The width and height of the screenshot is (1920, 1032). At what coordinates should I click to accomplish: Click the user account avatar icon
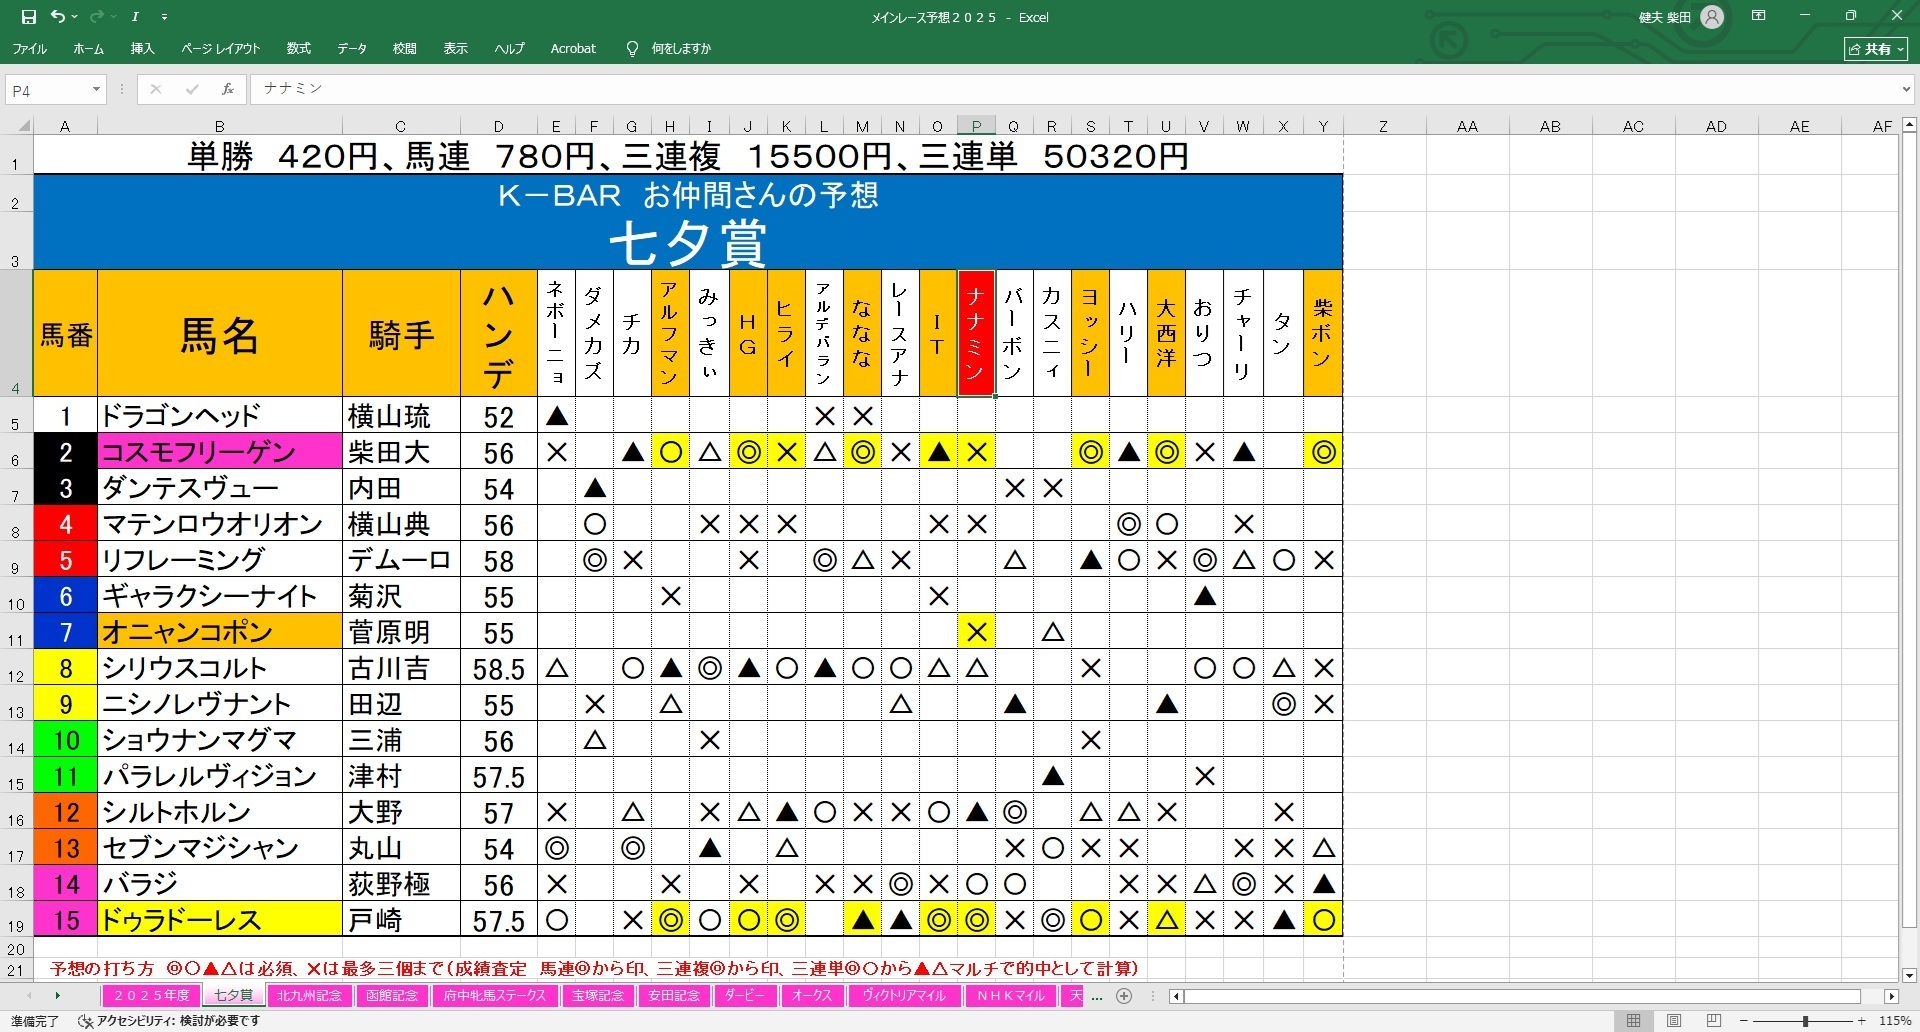pos(1712,17)
